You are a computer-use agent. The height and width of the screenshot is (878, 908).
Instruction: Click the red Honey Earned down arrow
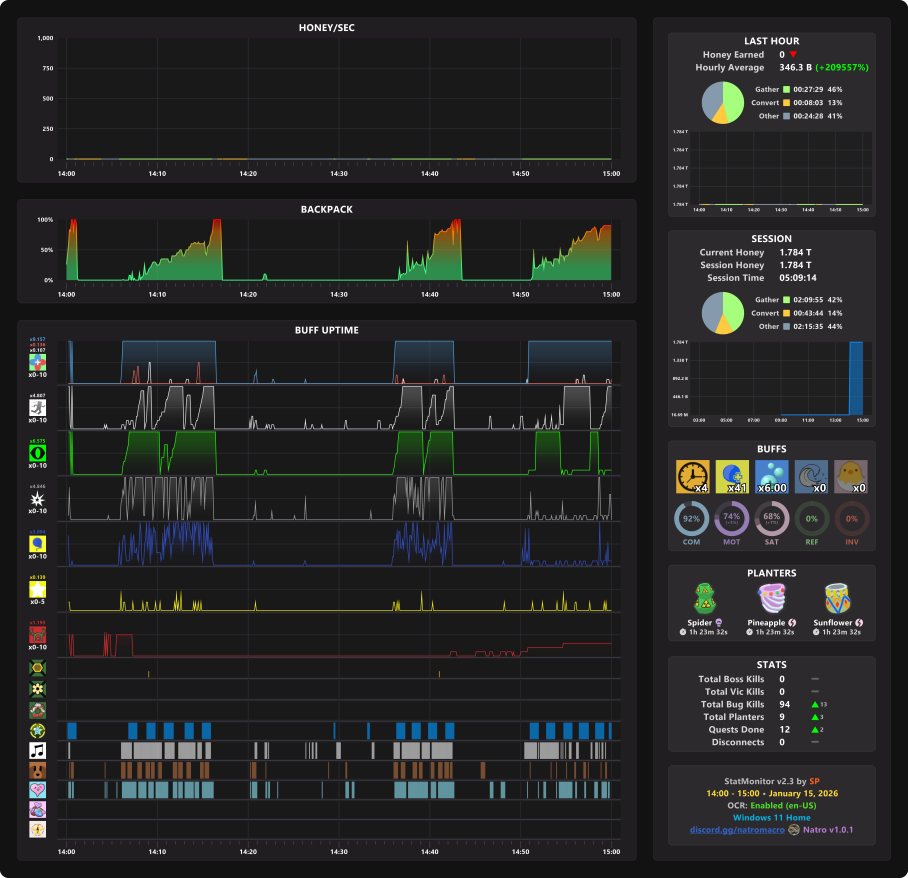click(x=793, y=54)
